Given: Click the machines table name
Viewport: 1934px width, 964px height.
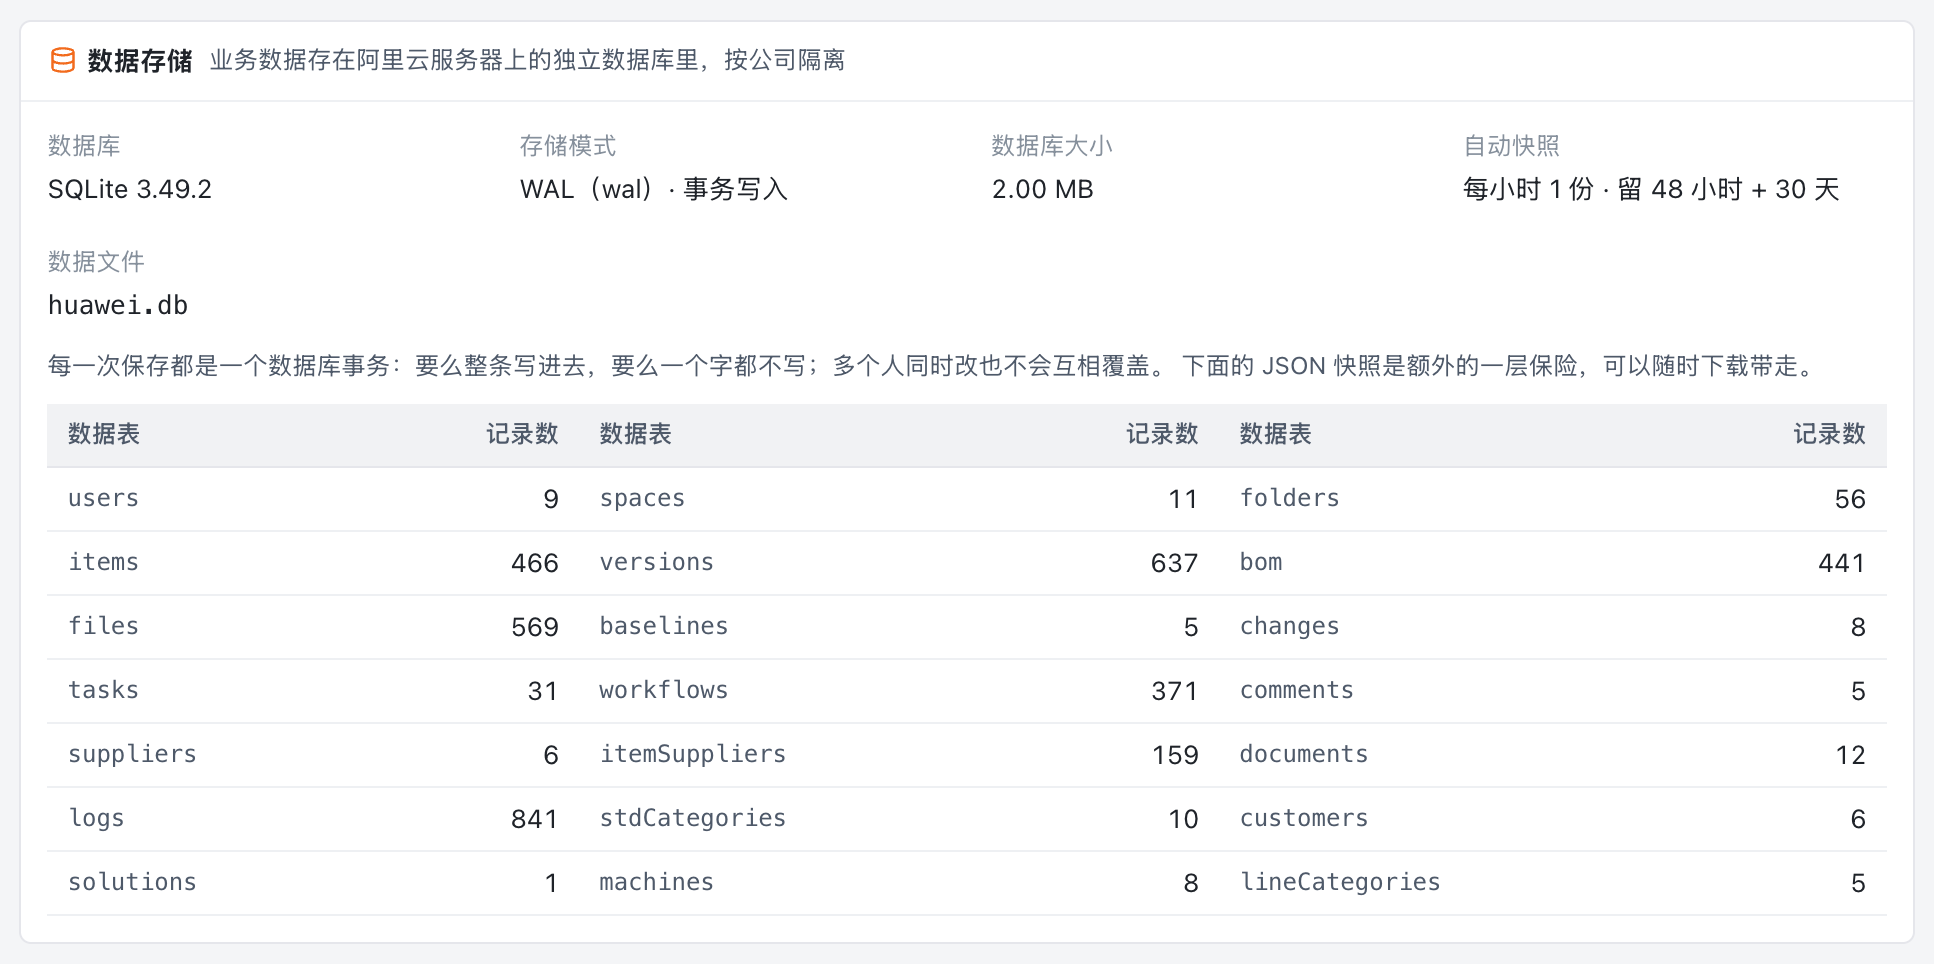Looking at the screenshot, I should (x=657, y=882).
